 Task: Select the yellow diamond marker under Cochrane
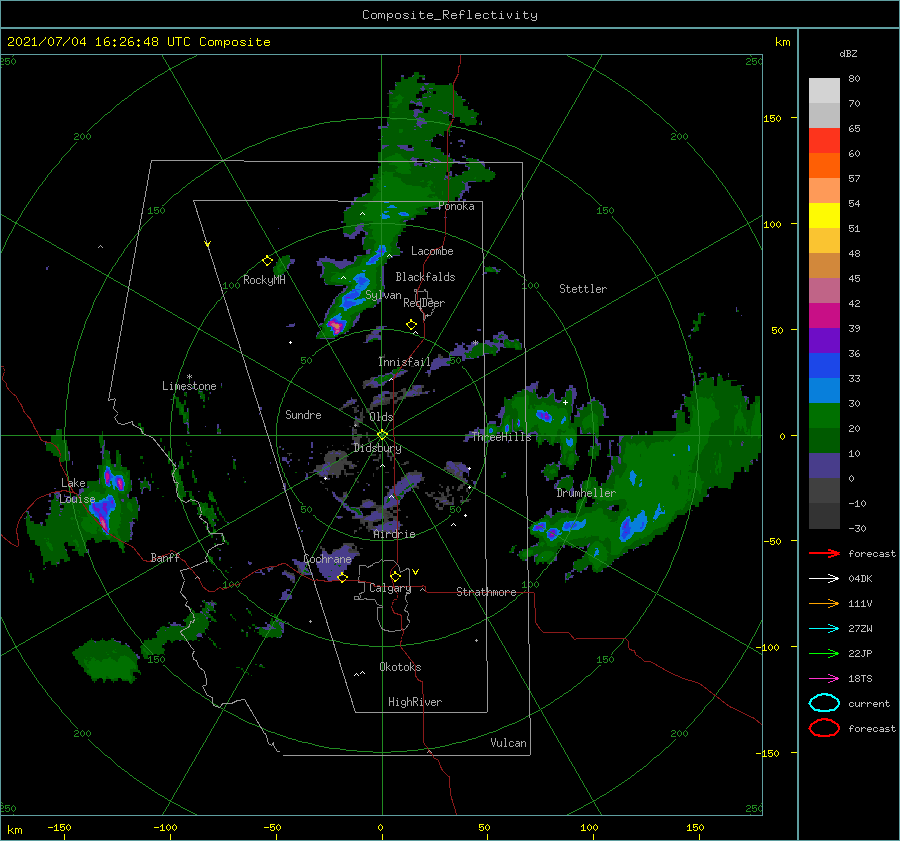343,577
